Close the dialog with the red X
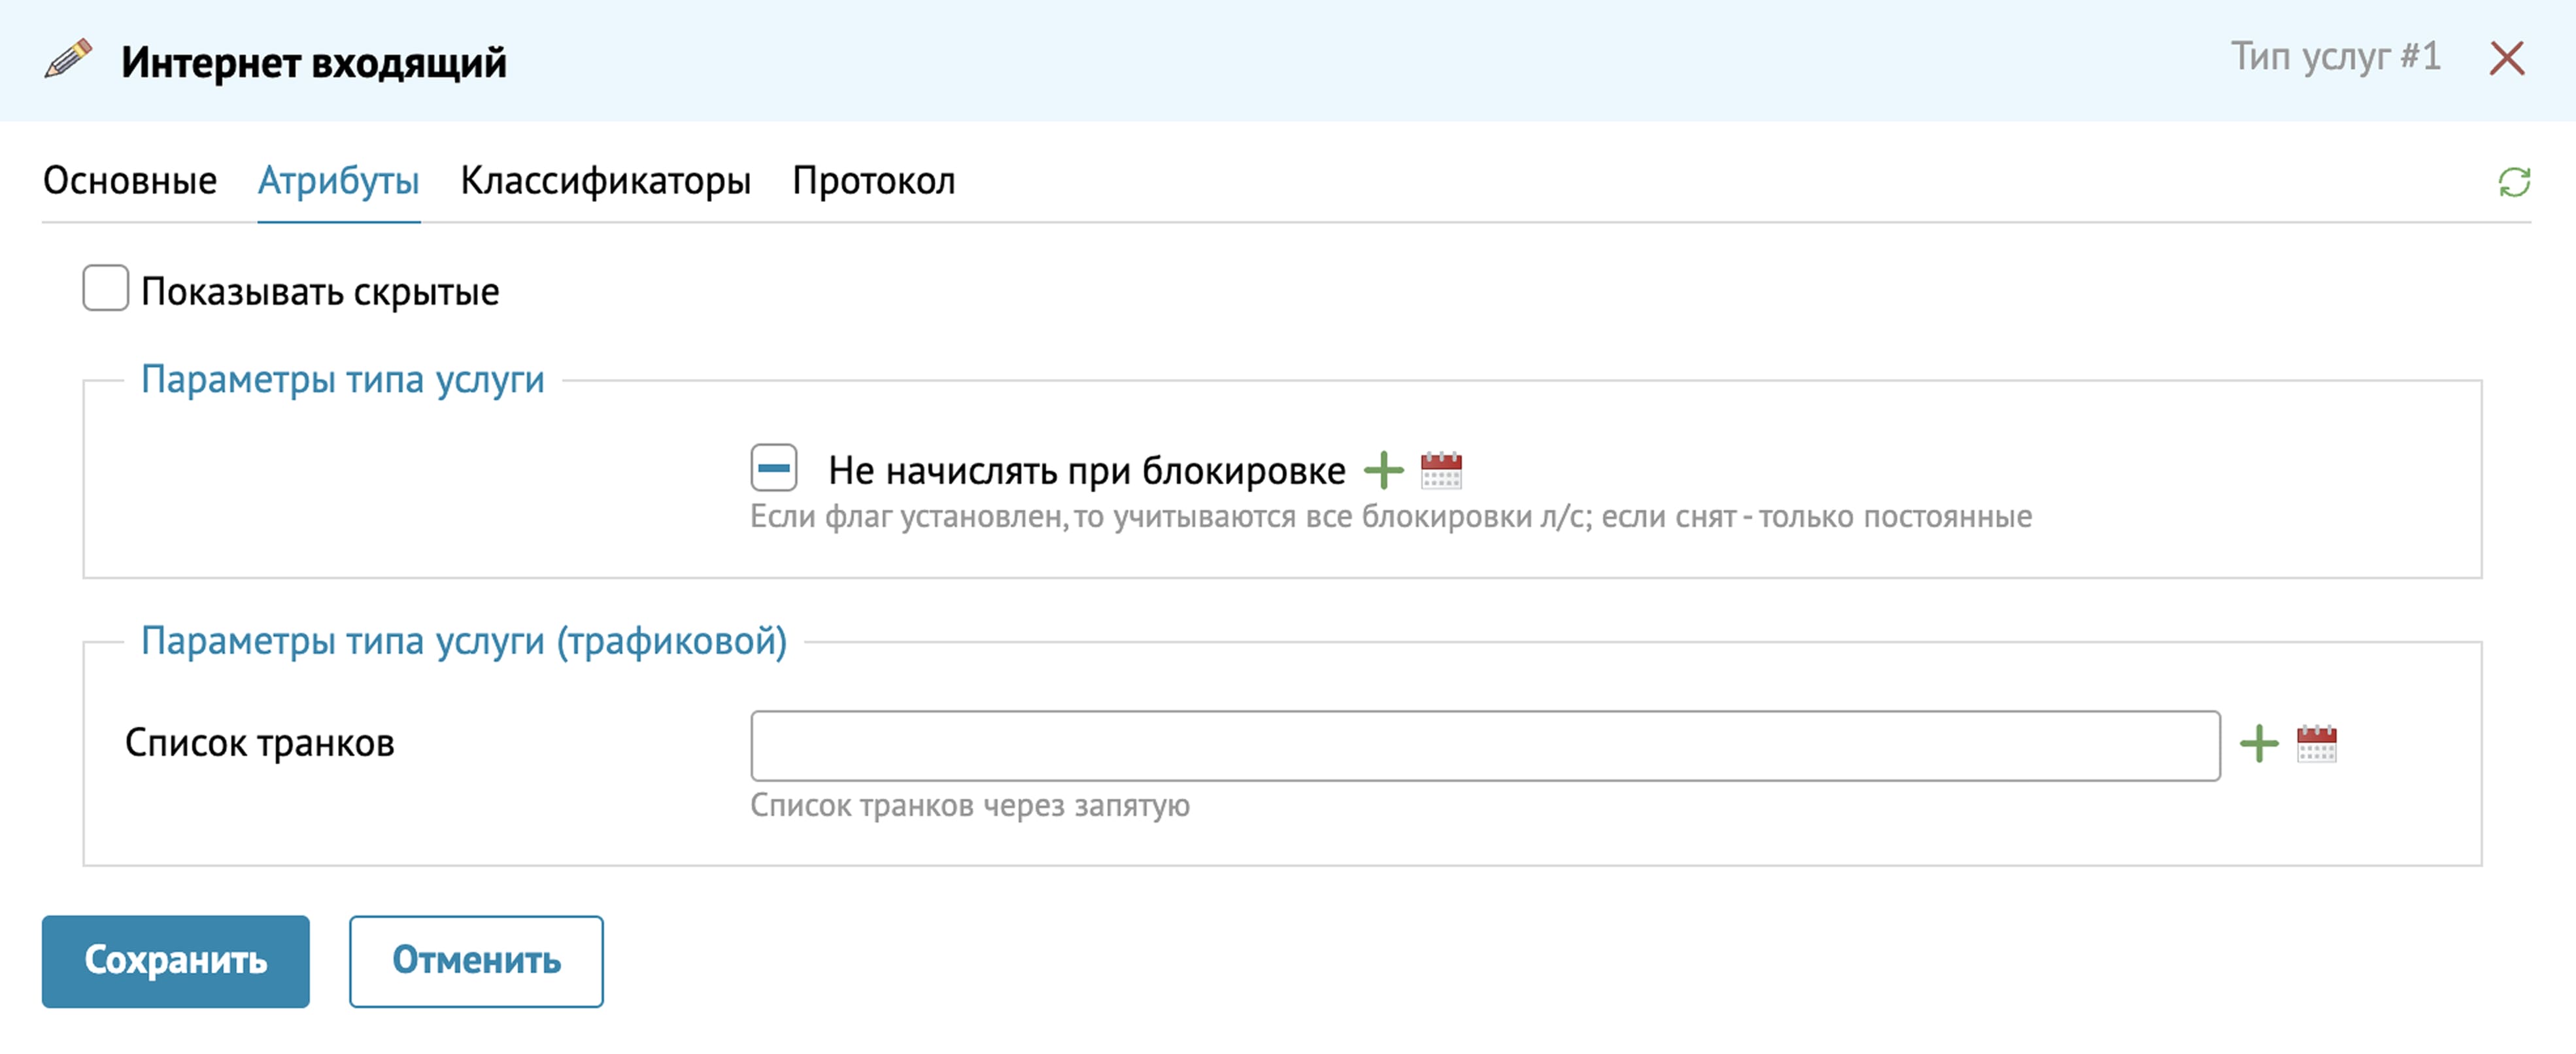 click(x=2506, y=58)
